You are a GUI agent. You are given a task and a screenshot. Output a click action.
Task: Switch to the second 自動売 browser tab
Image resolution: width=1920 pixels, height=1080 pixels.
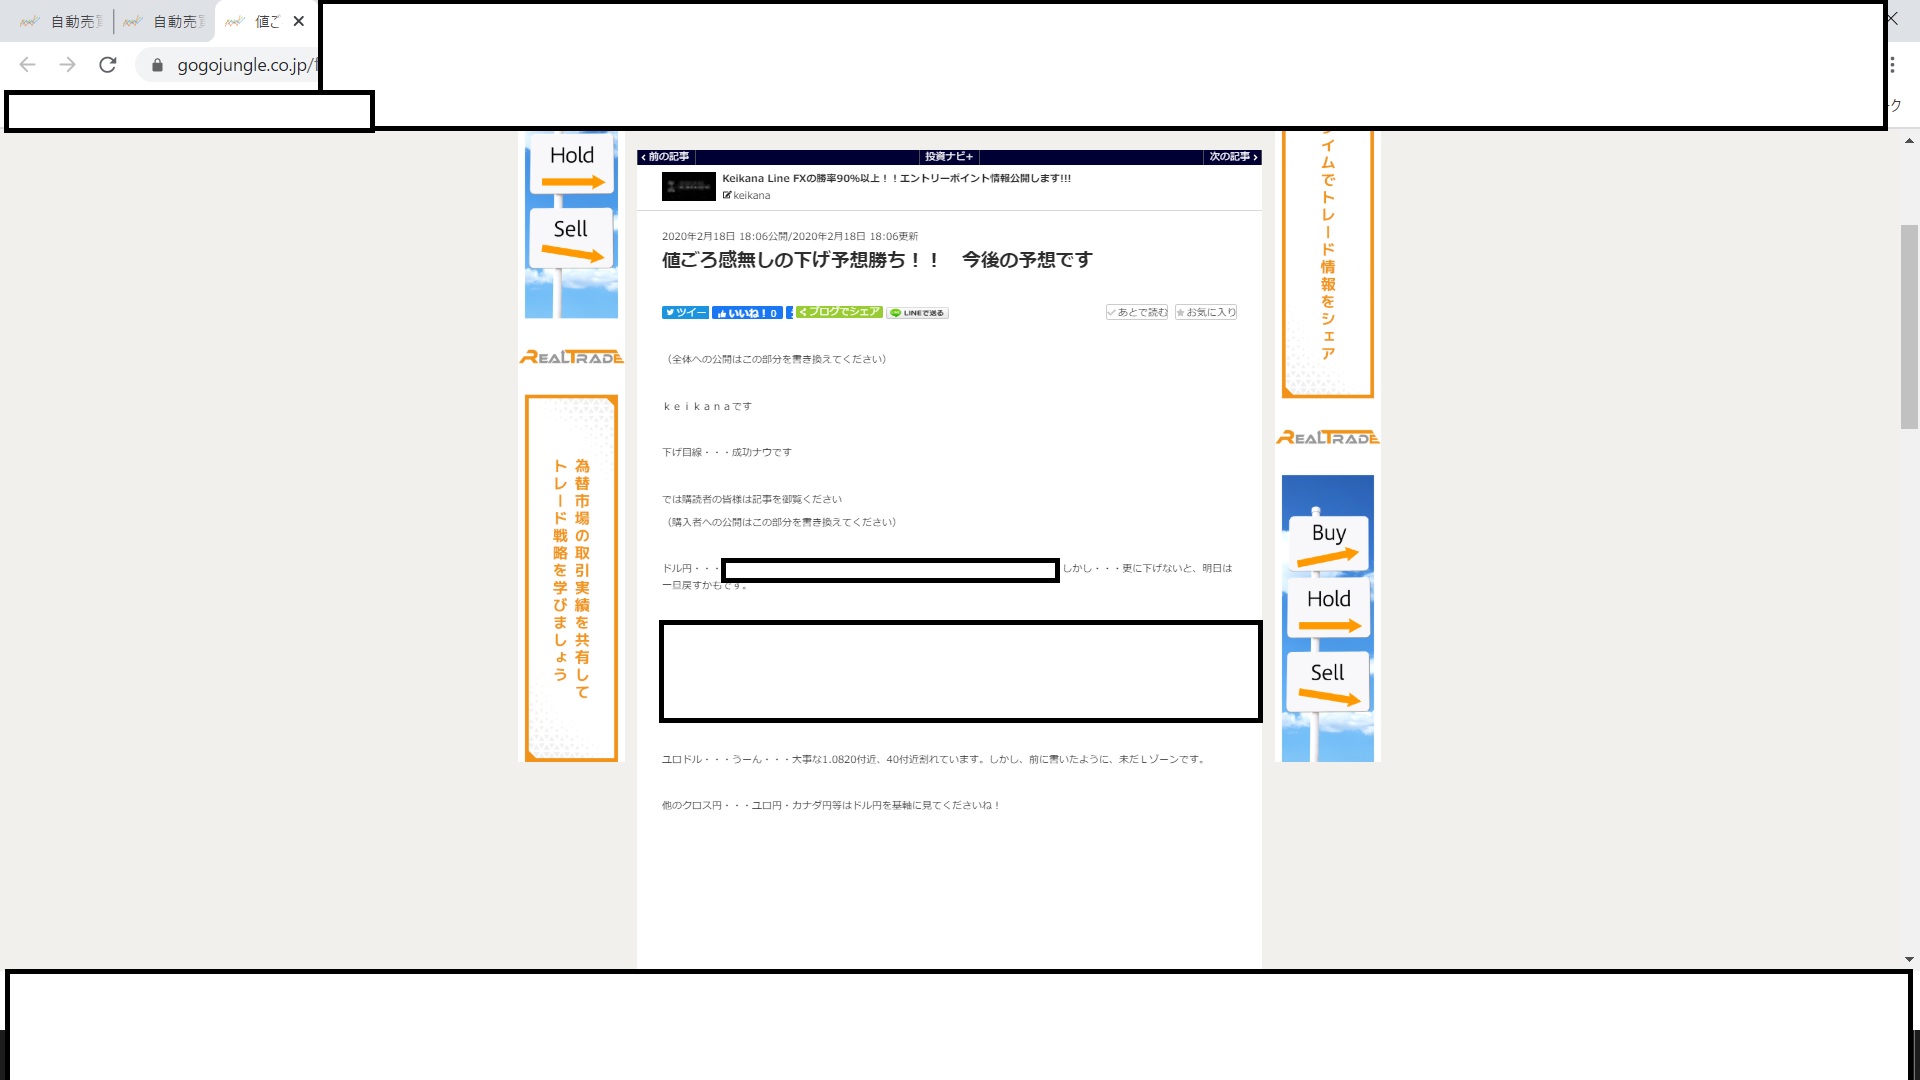[165, 21]
